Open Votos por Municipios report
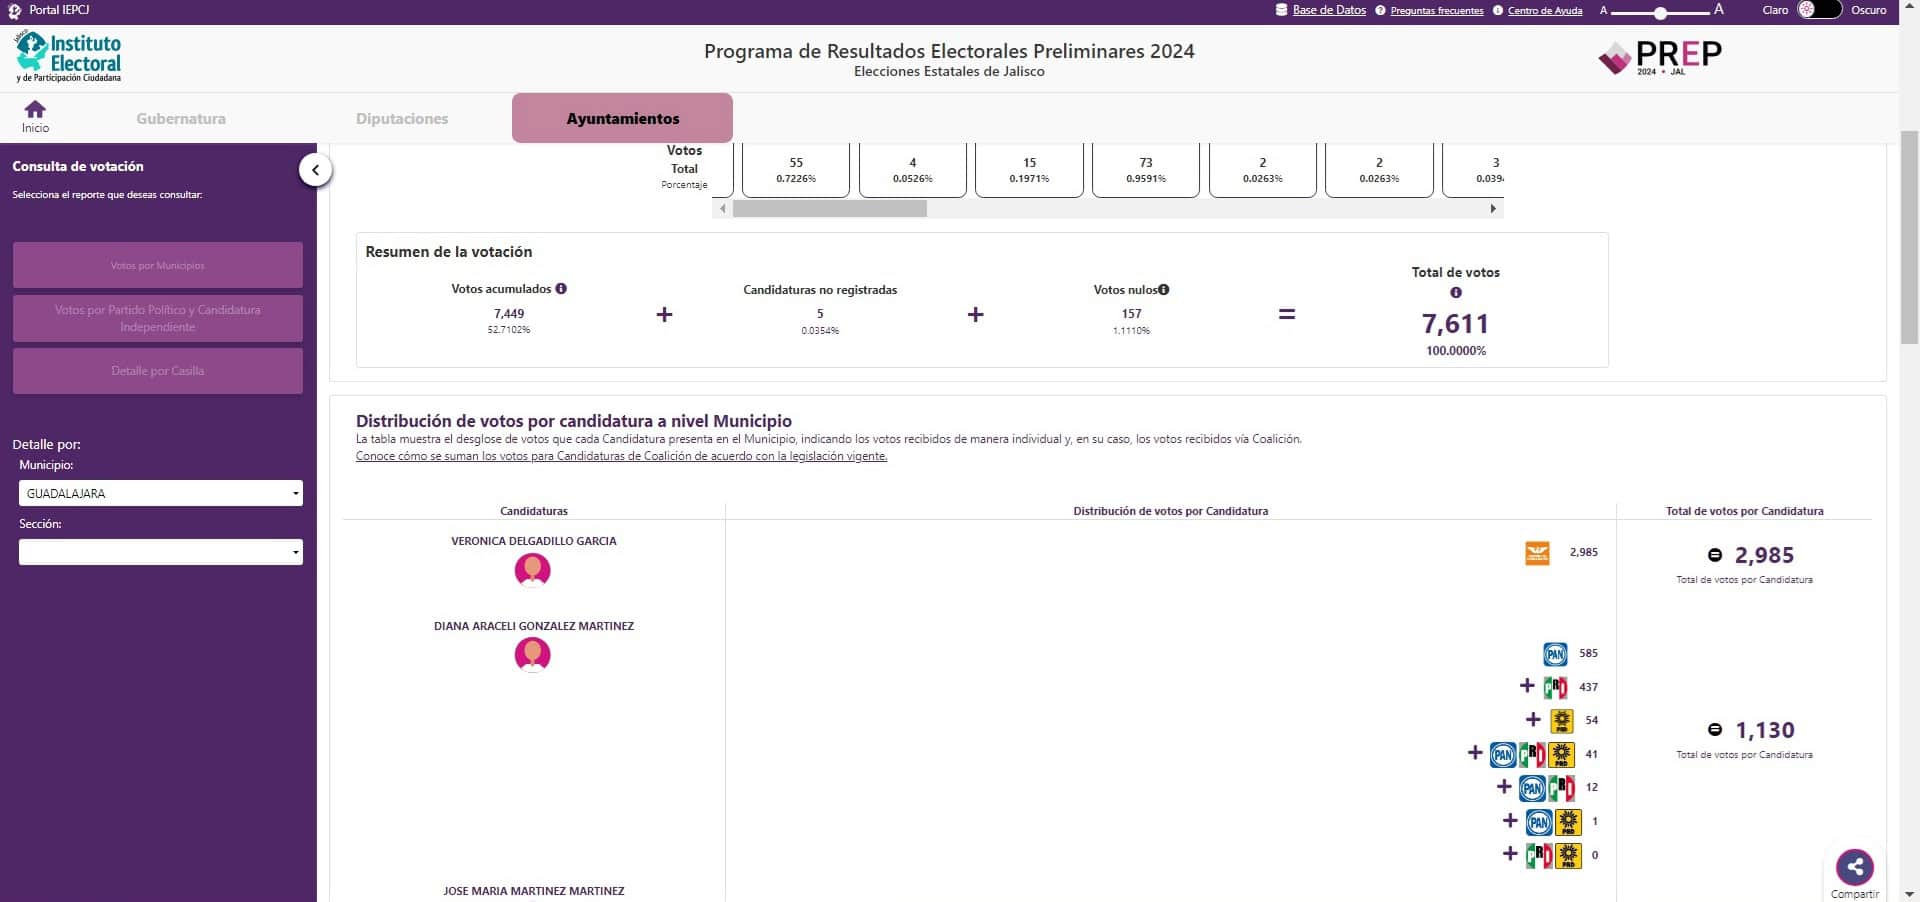Screen dimensions: 1920x902 pos(158,265)
